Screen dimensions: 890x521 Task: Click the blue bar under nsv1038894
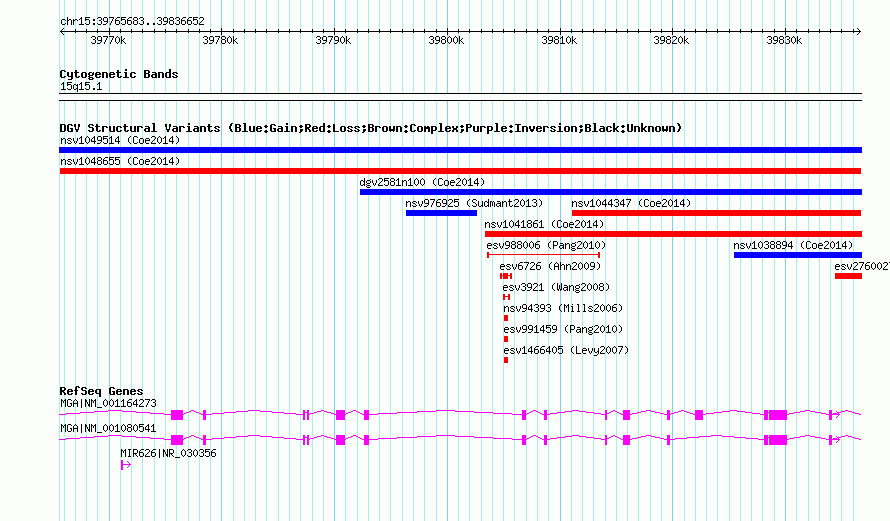[798, 255]
